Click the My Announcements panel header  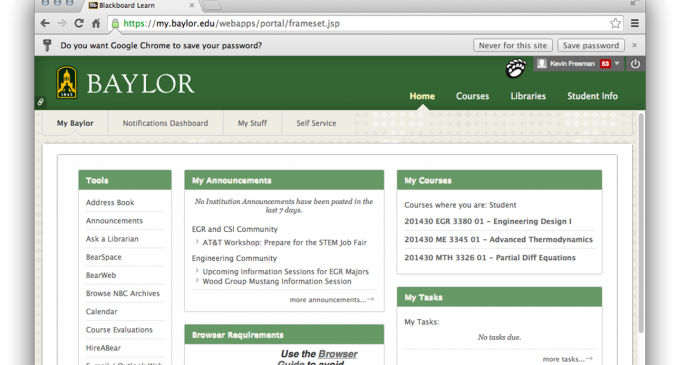coord(284,180)
